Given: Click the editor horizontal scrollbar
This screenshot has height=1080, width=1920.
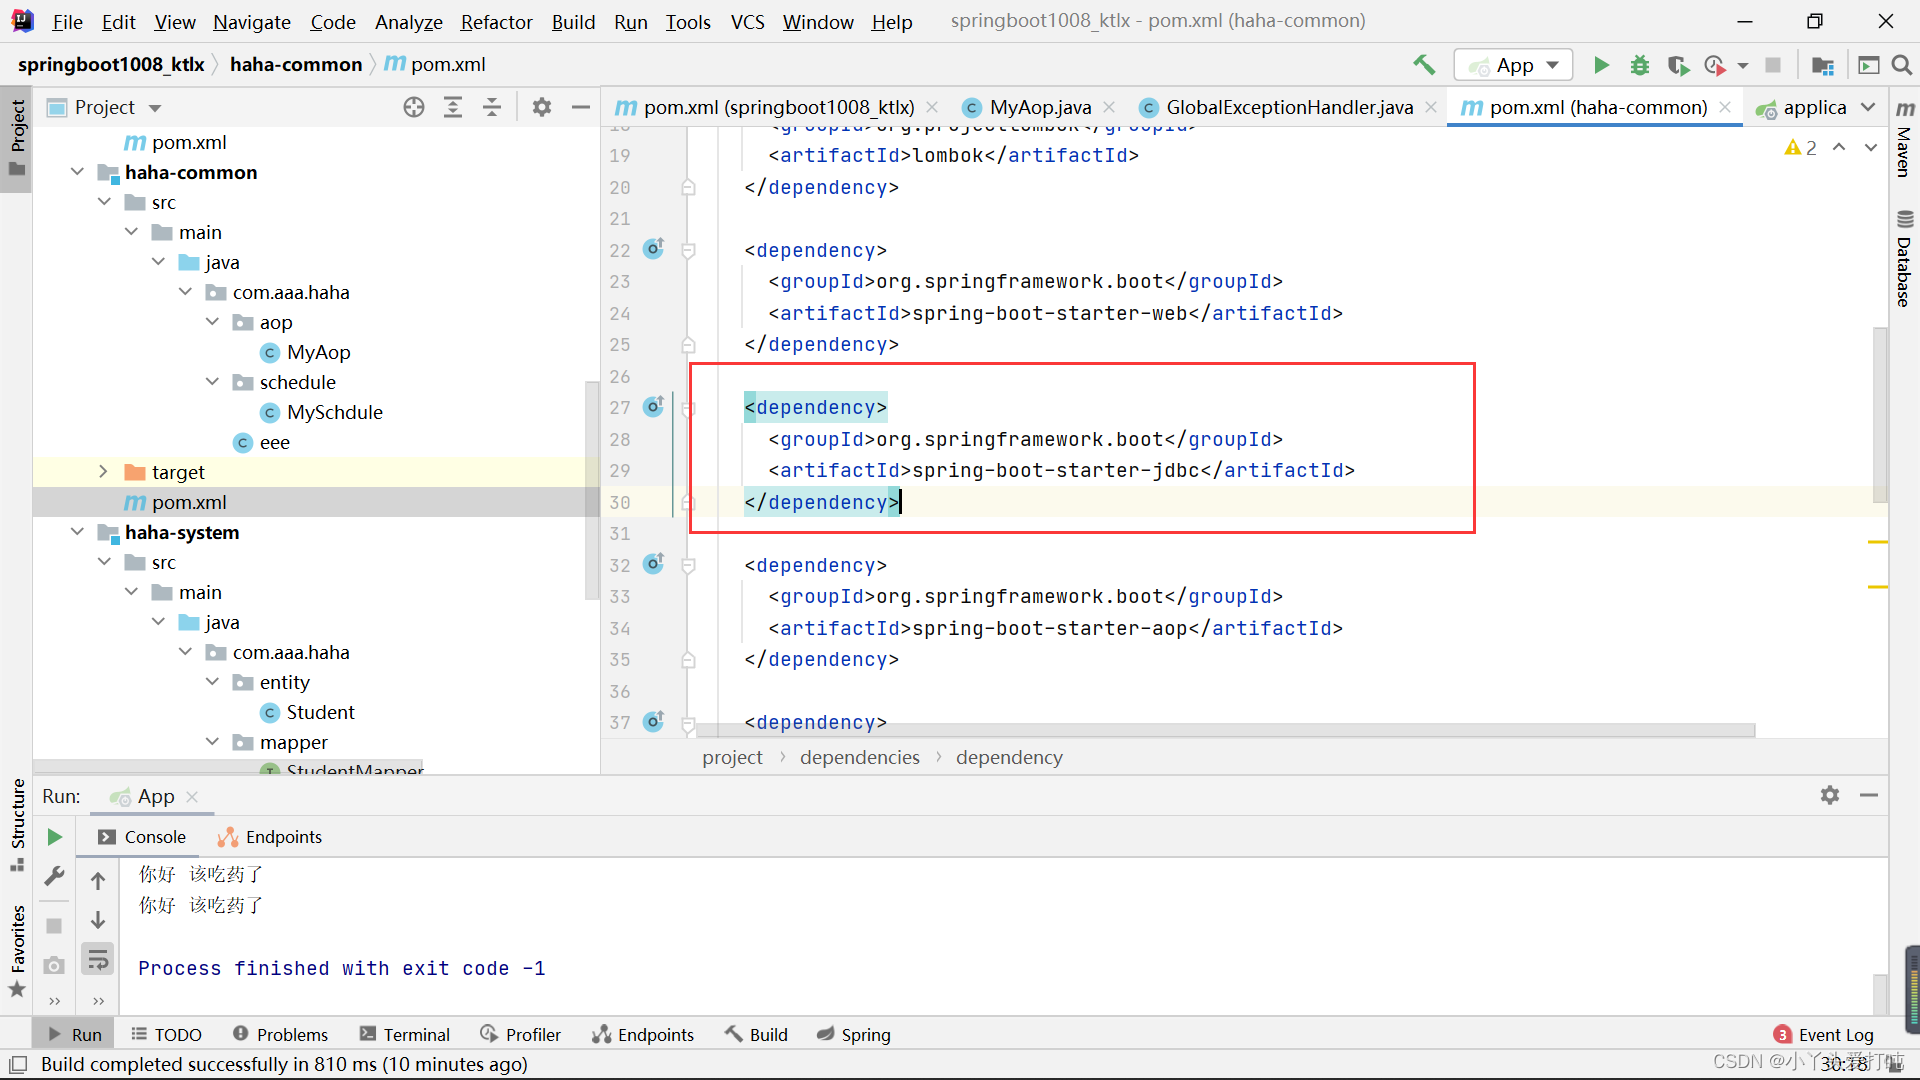Looking at the screenshot, I should point(1225,730).
